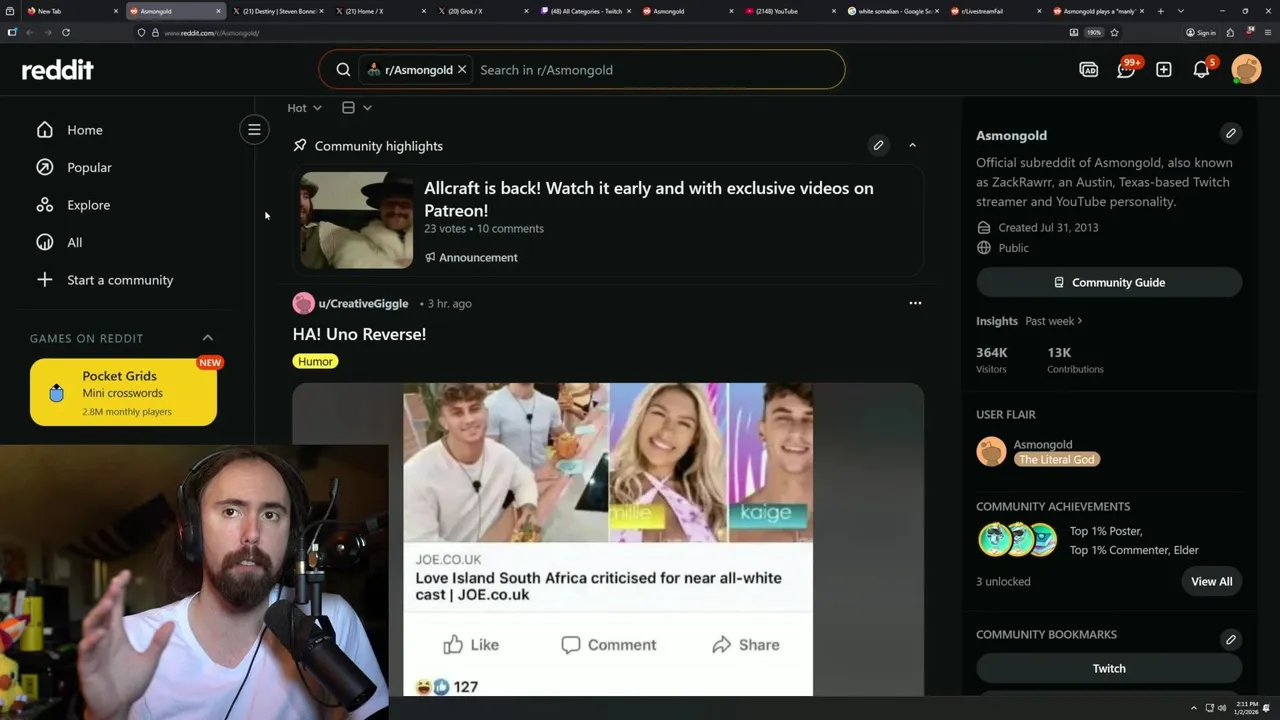This screenshot has height=720, width=1280.
Task: Open the HA! Uno Reverse! post title
Action: pos(359,334)
